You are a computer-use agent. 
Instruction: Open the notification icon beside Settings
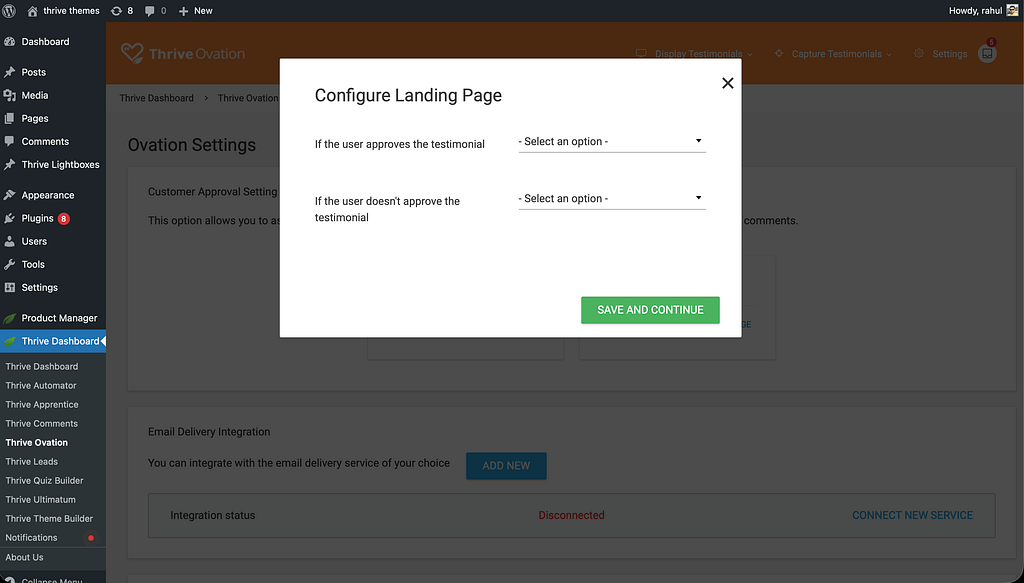(987, 54)
